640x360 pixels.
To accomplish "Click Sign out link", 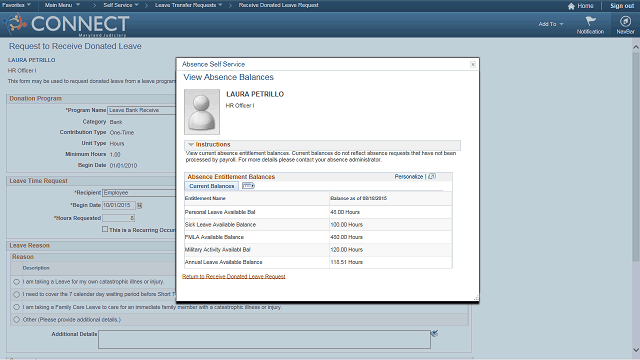I will (x=622, y=6).
